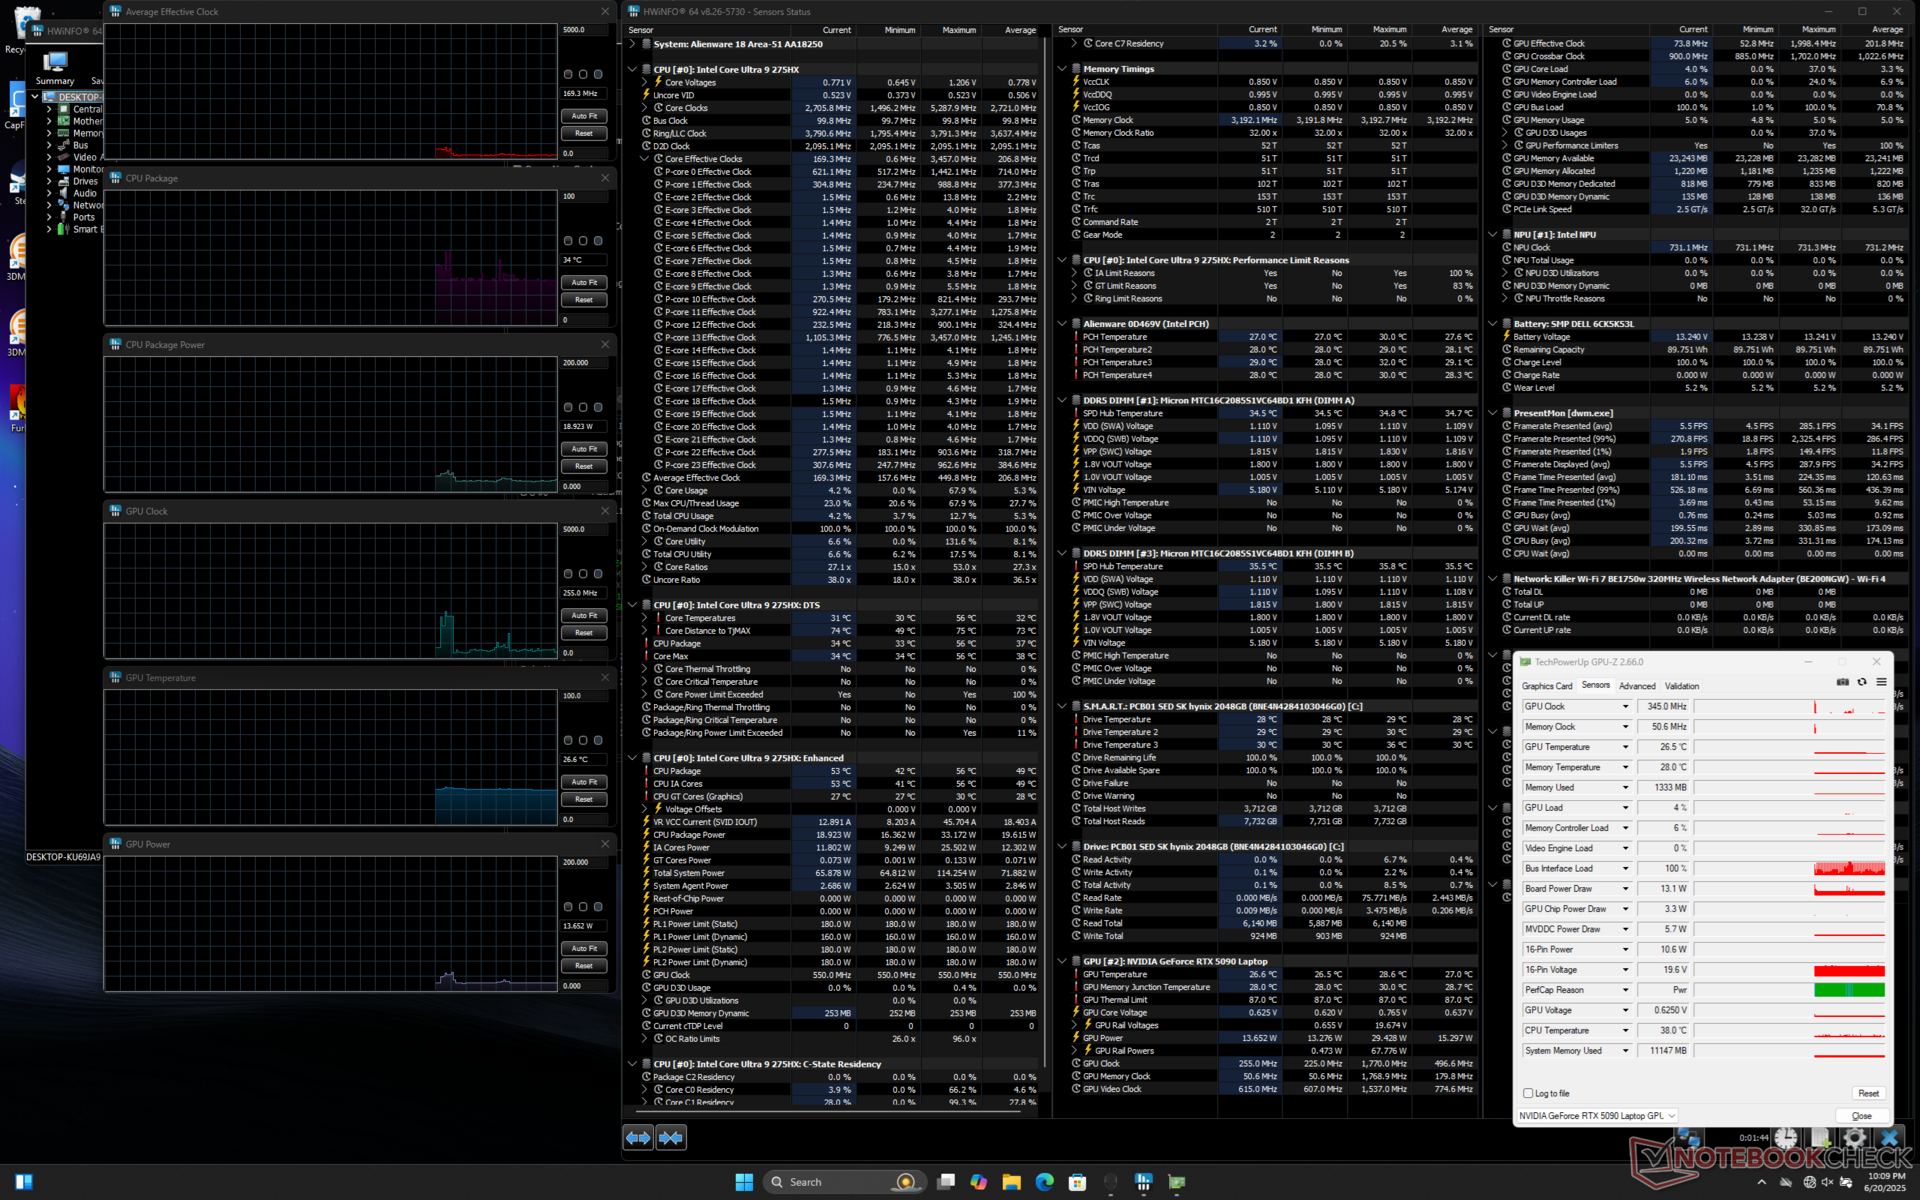Click the GPU-Z refresh icon

[1862, 682]
